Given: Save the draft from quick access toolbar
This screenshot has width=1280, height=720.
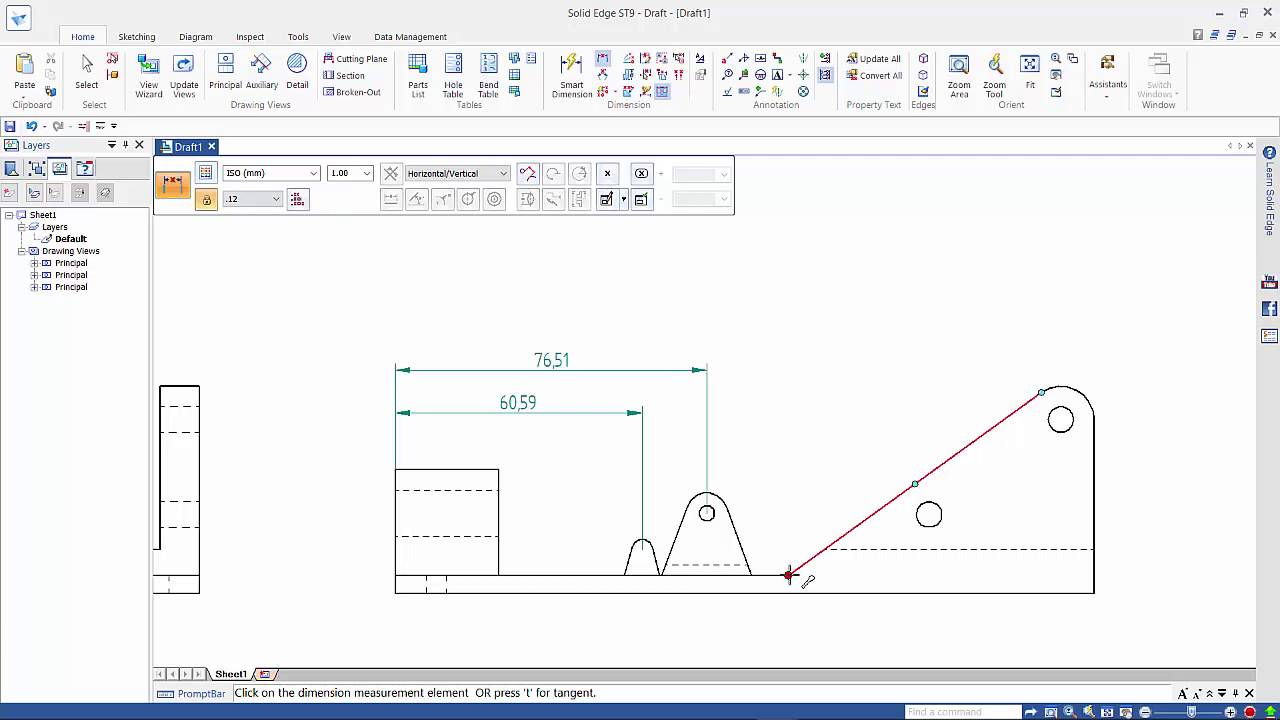Looking at the screenshot, I should click(10, 126).
